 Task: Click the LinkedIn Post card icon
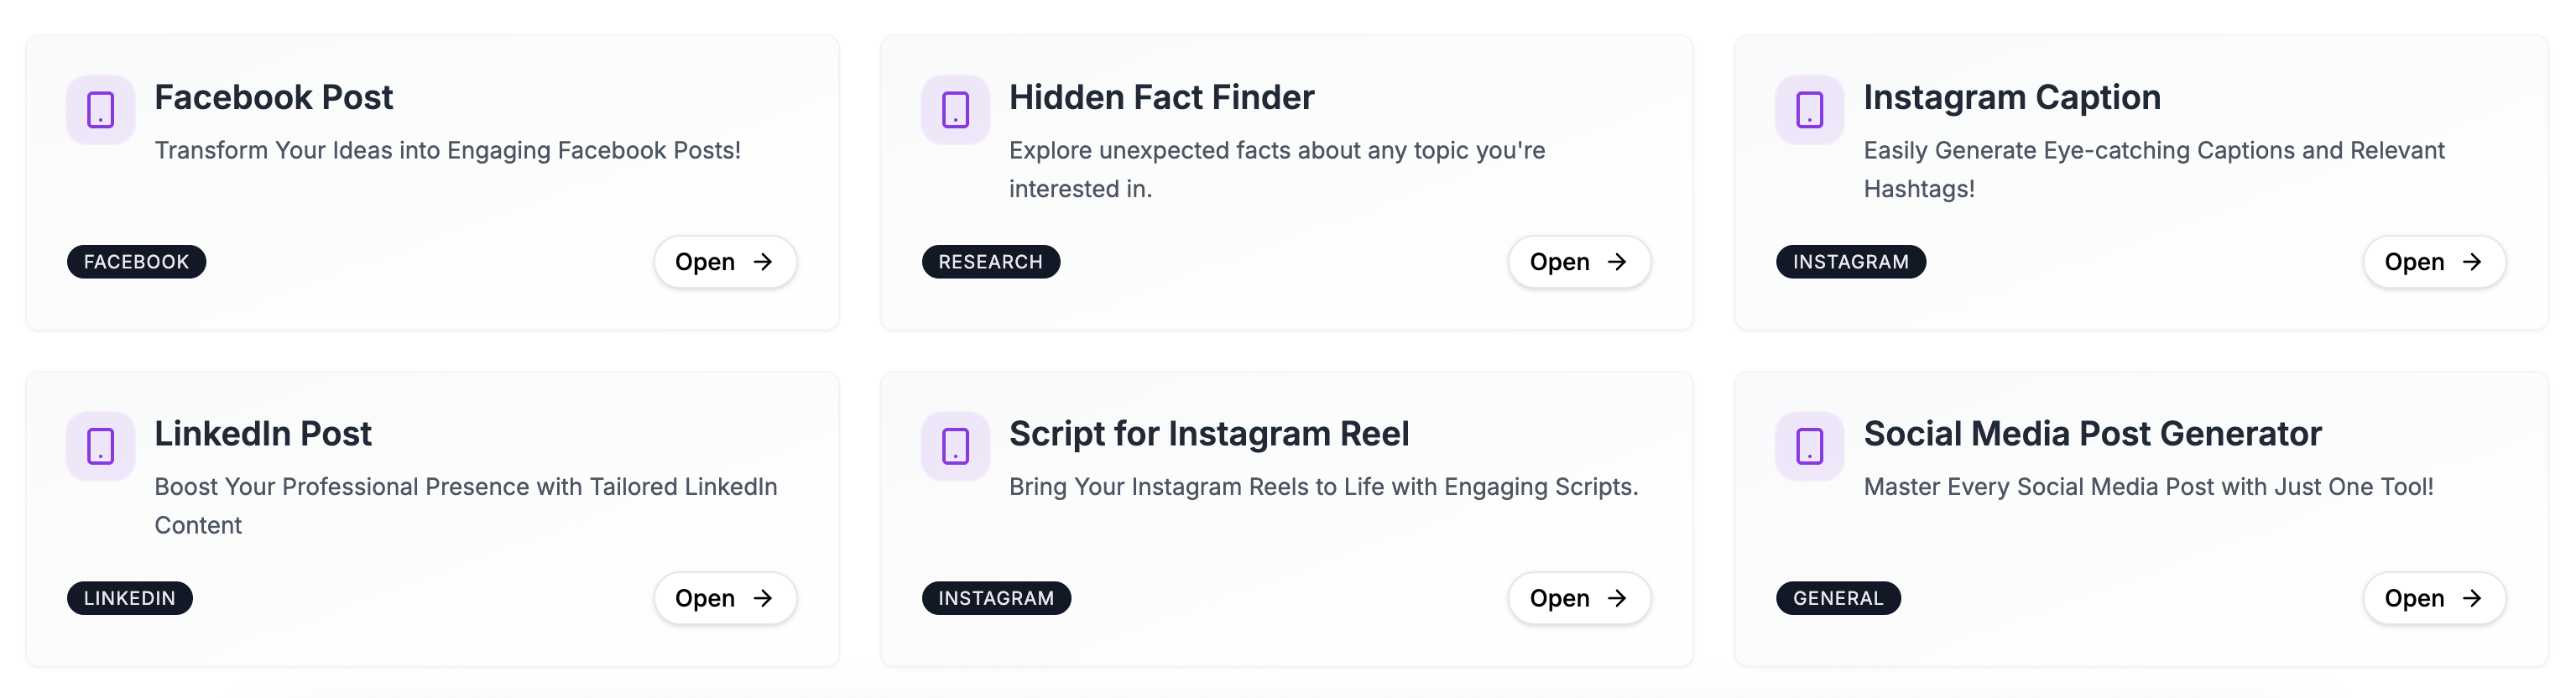(100, 446)
